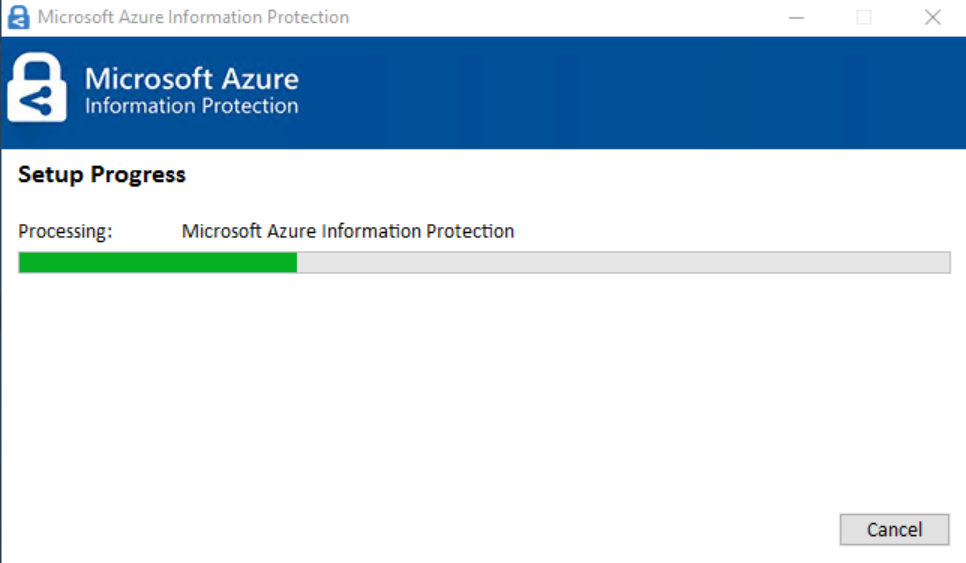Click the small lock icon in title bar
This screenshot has width=966, height=563.
(x=19, y=18)
